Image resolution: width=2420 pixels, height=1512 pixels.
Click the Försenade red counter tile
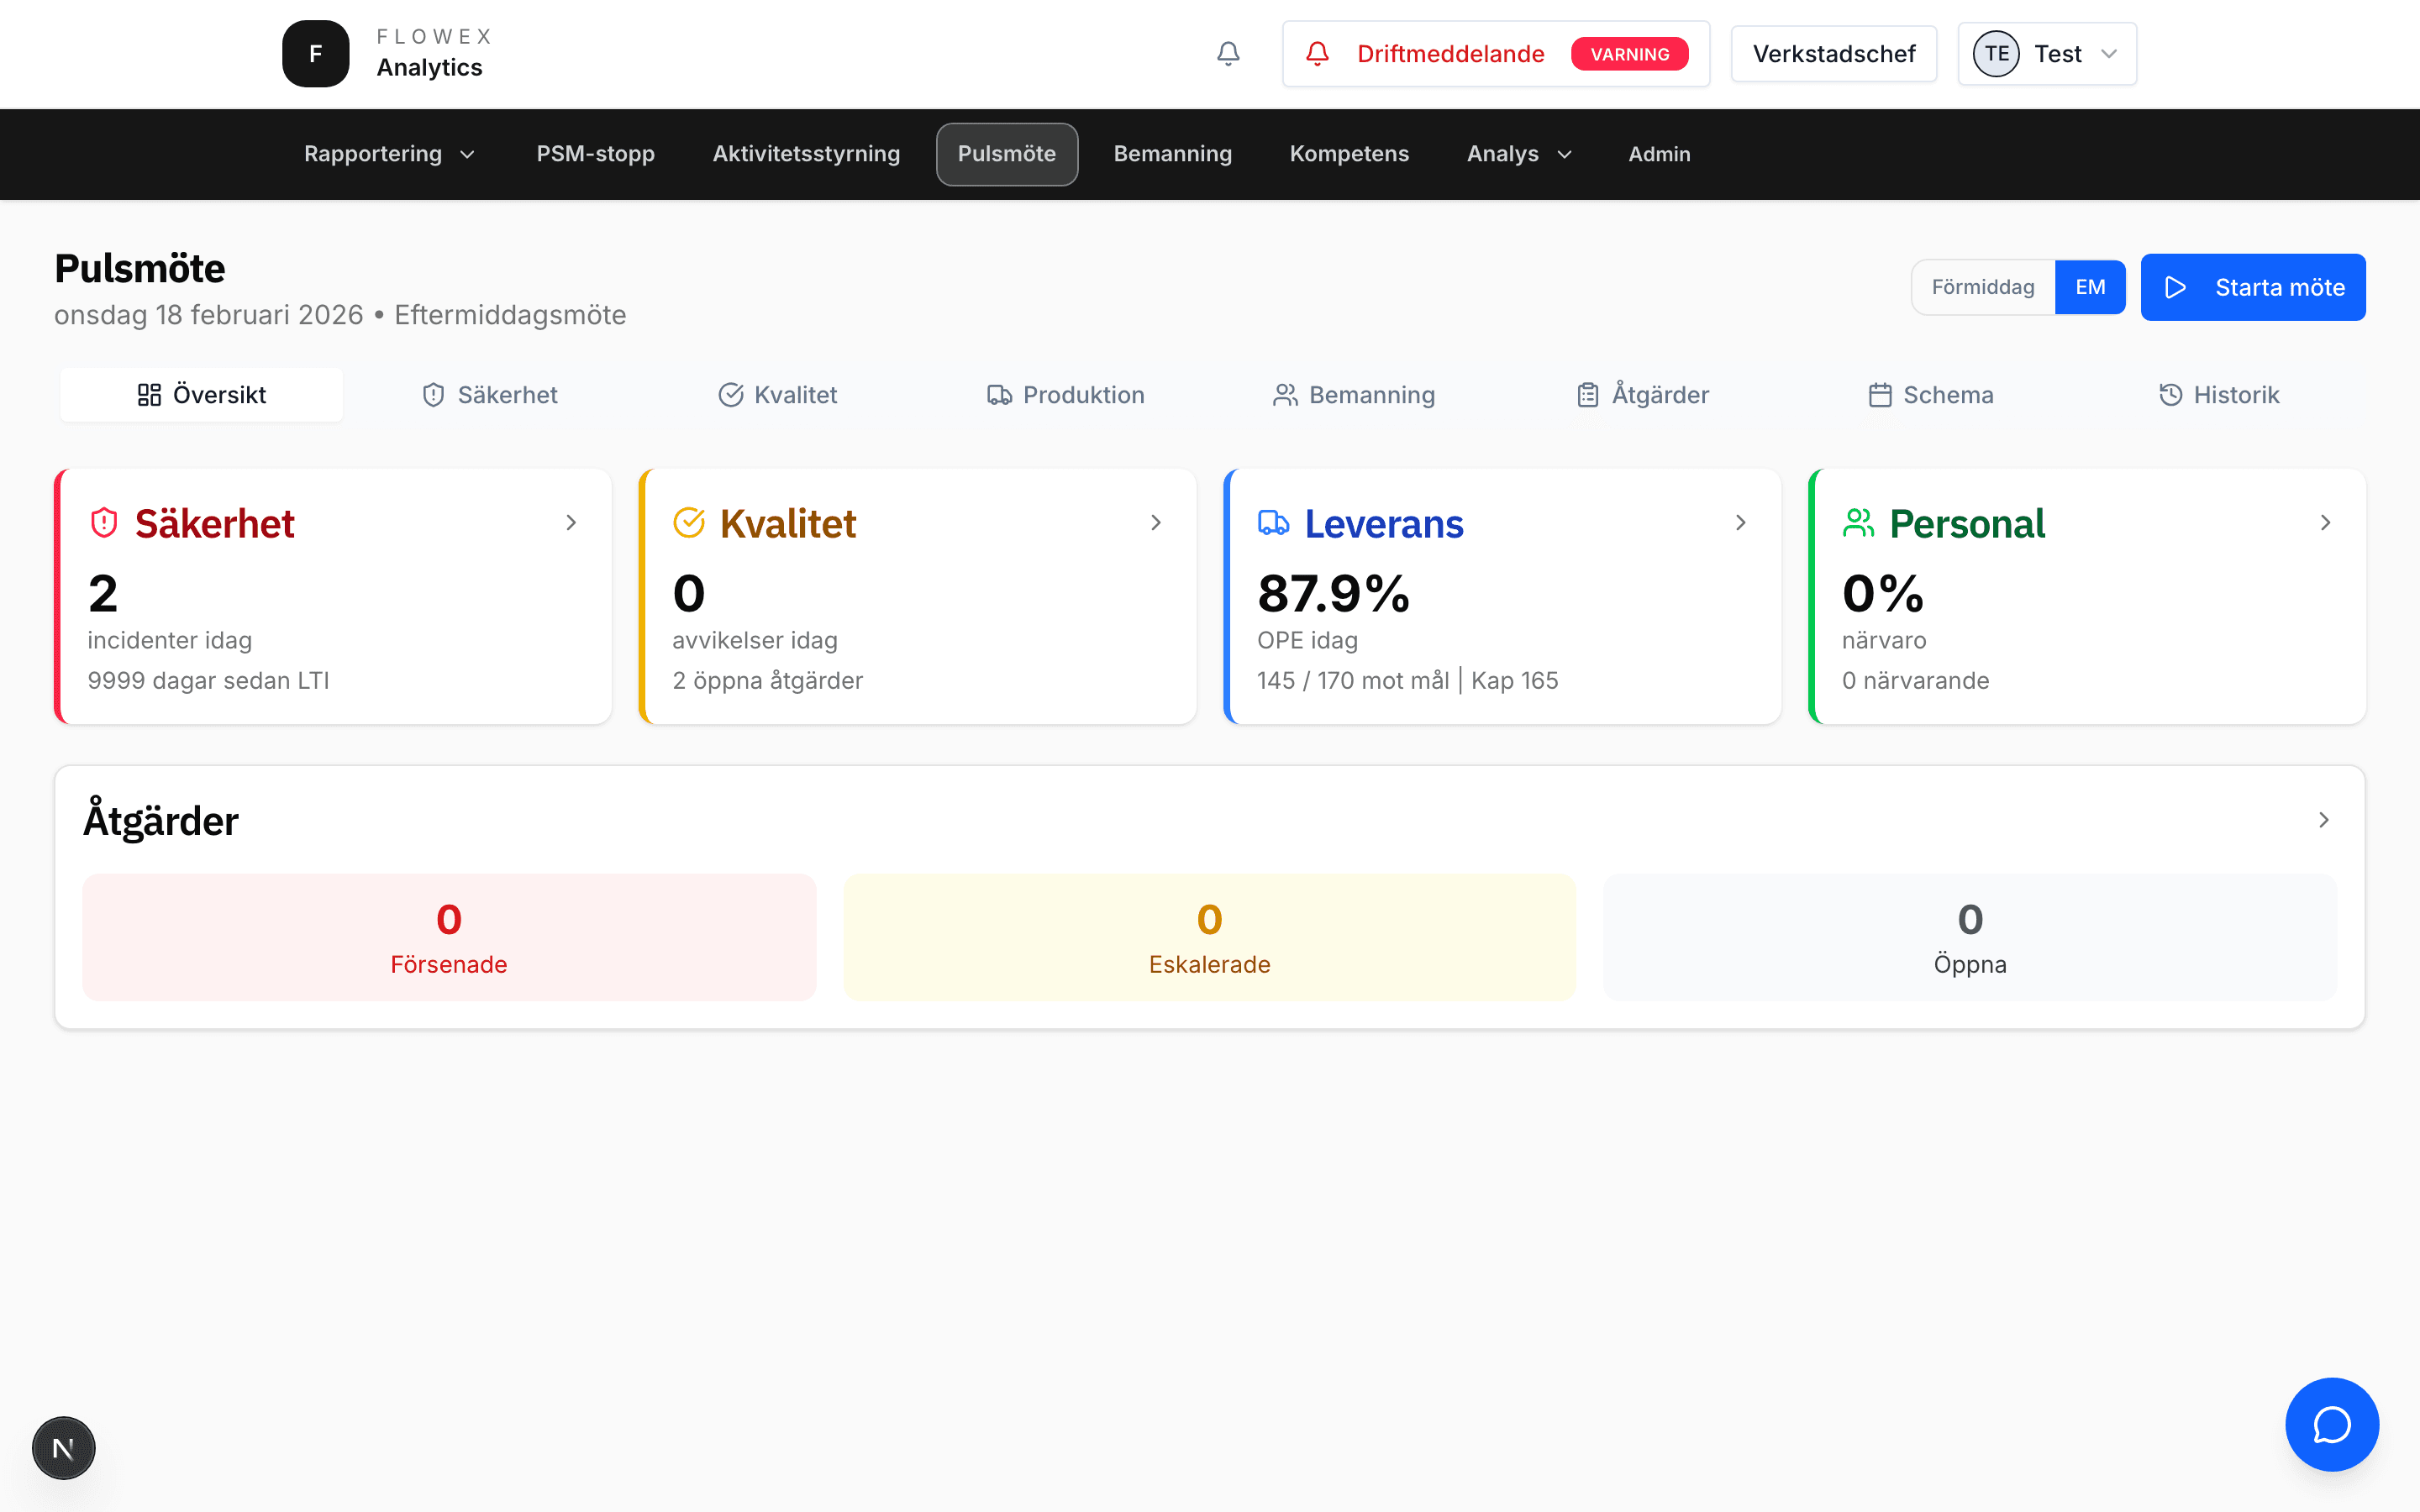449,937
